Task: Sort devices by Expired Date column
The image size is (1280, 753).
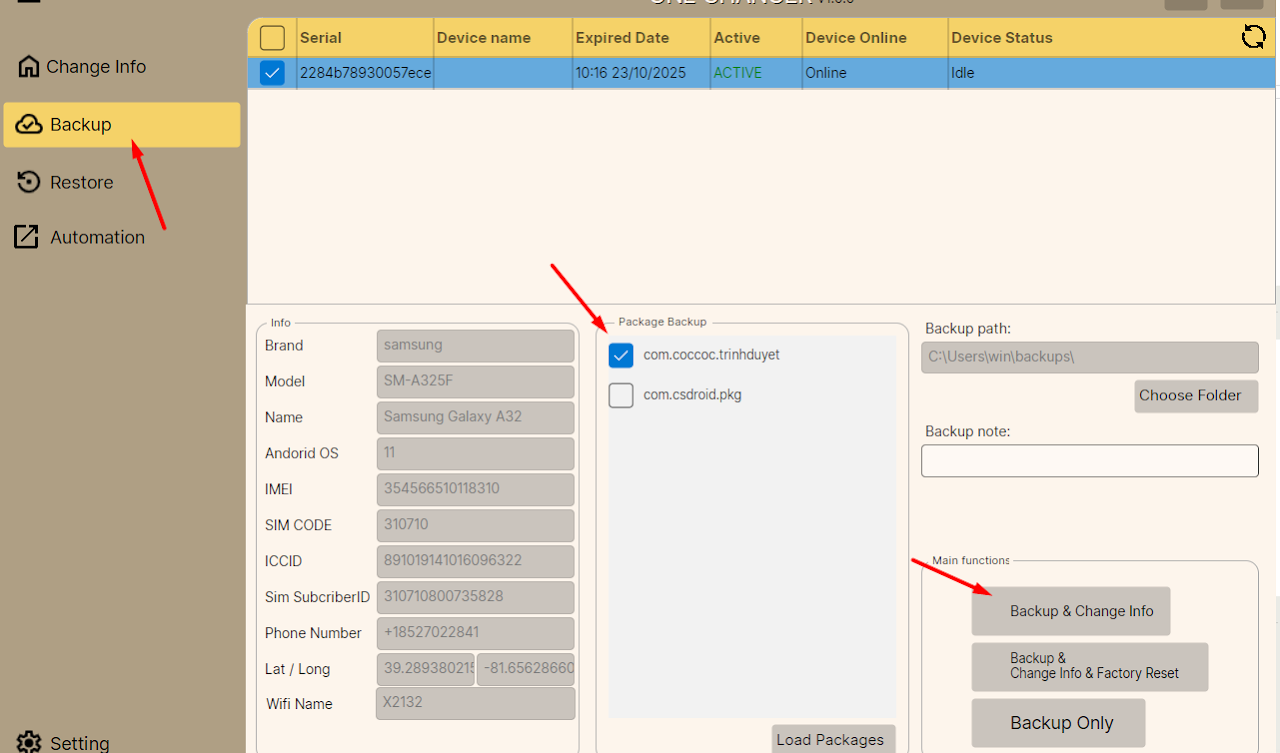Action: click(622, 38)
